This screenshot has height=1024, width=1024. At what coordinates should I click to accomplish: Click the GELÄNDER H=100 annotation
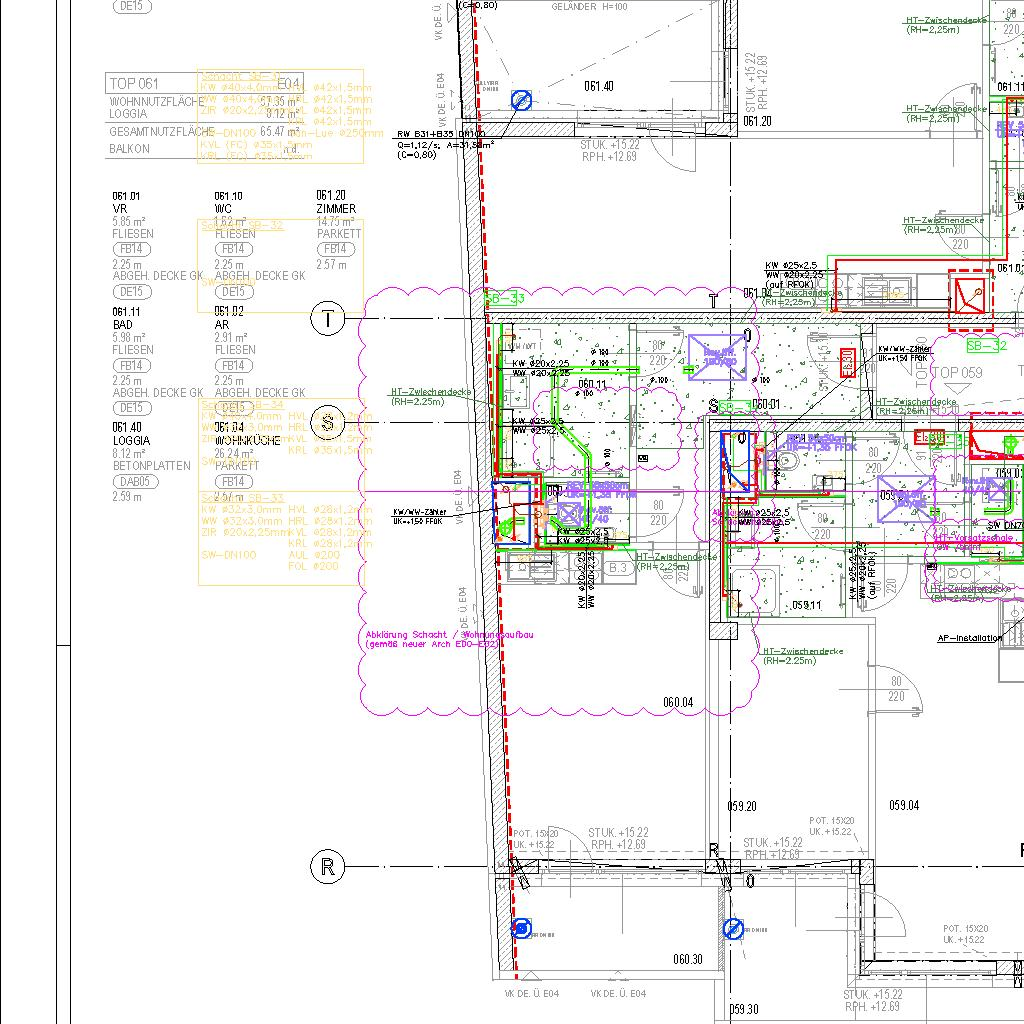pos(590,7)
